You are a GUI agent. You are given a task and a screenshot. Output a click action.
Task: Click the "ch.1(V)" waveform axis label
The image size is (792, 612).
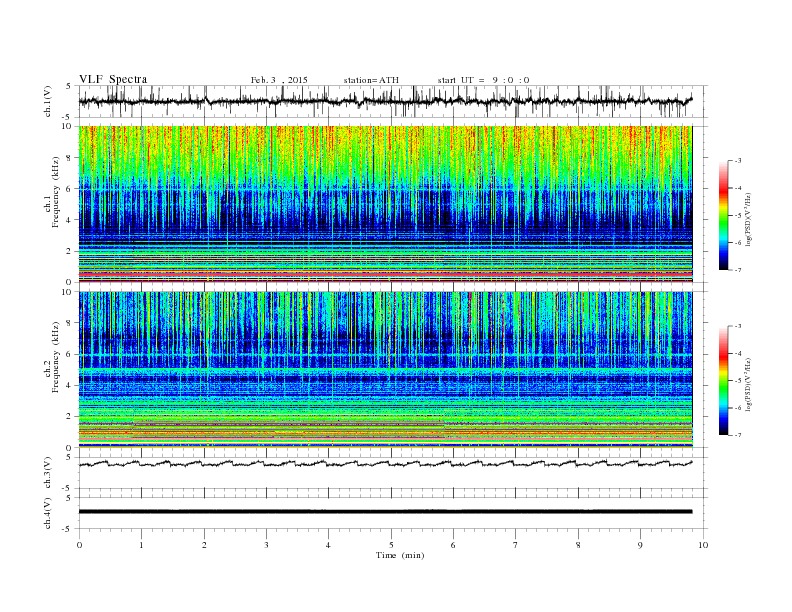pyautogui.click(x=48, y=101)
